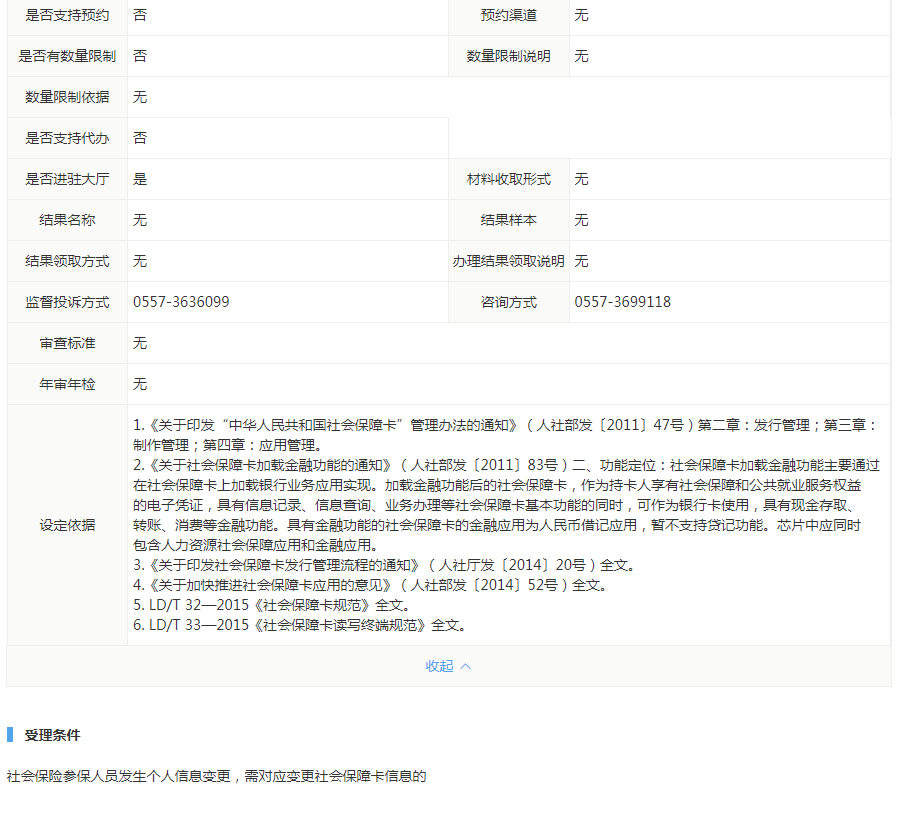The width and height of the screenshot is (919, 827).
Task: Click the 咨询方式 phone number 0557-3699118
Action: (622, 302)
